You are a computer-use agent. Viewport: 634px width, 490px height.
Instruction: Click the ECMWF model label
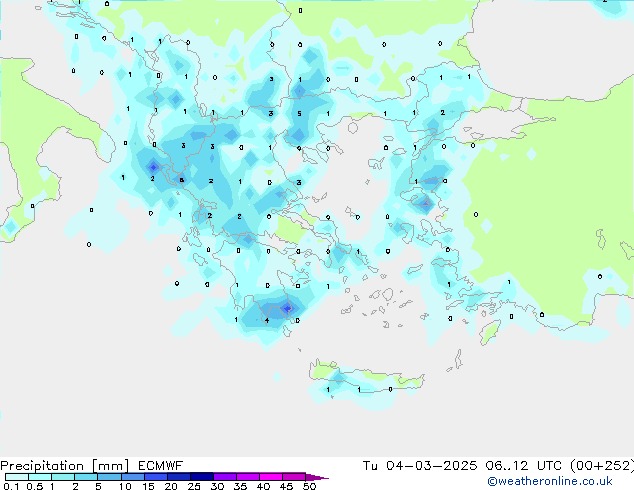tap(161, 466)
